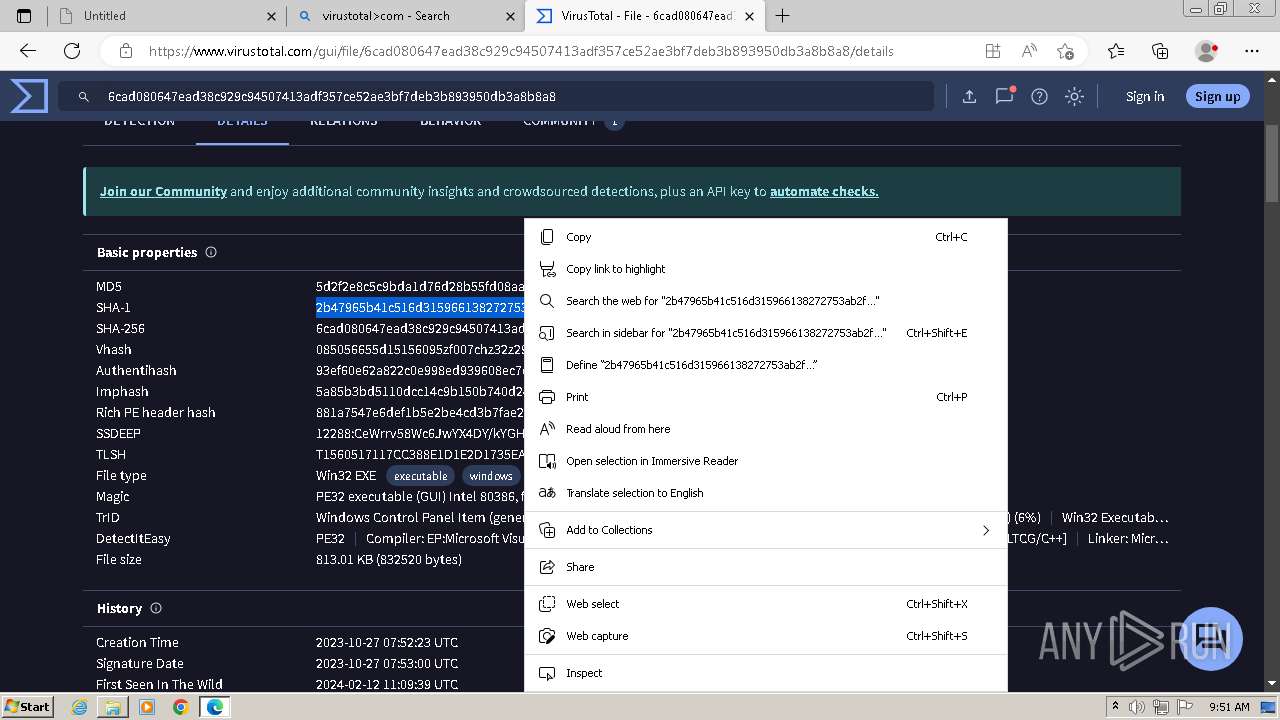Open the RELATIONS tab
1280x720 pixels.
343,123
